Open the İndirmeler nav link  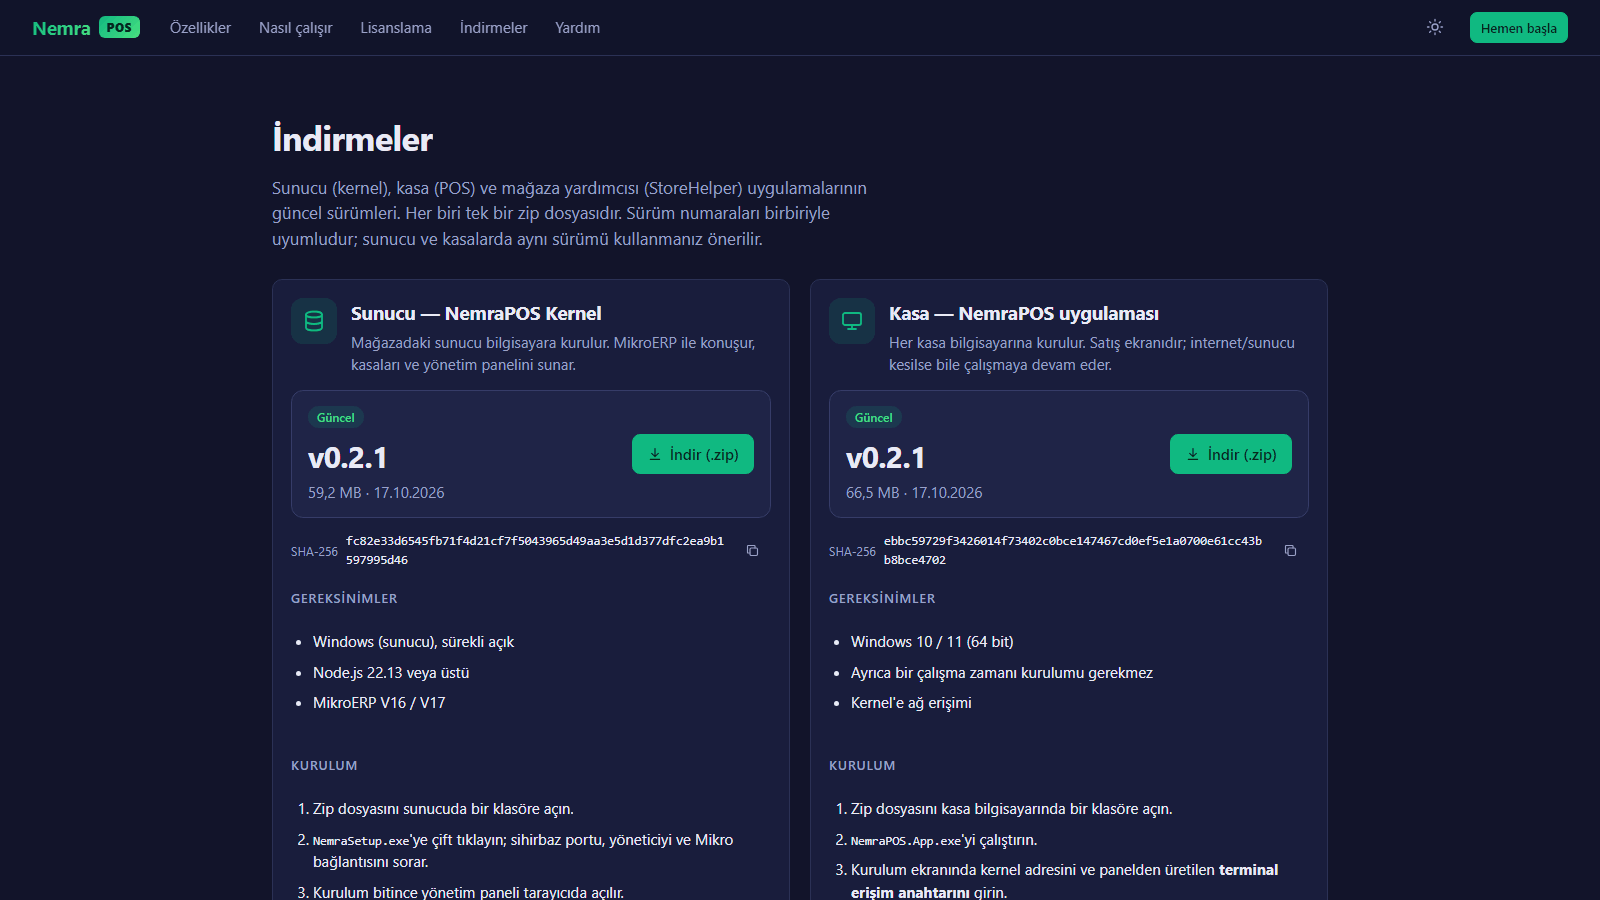pyautogui.click(x=493, y=28)
